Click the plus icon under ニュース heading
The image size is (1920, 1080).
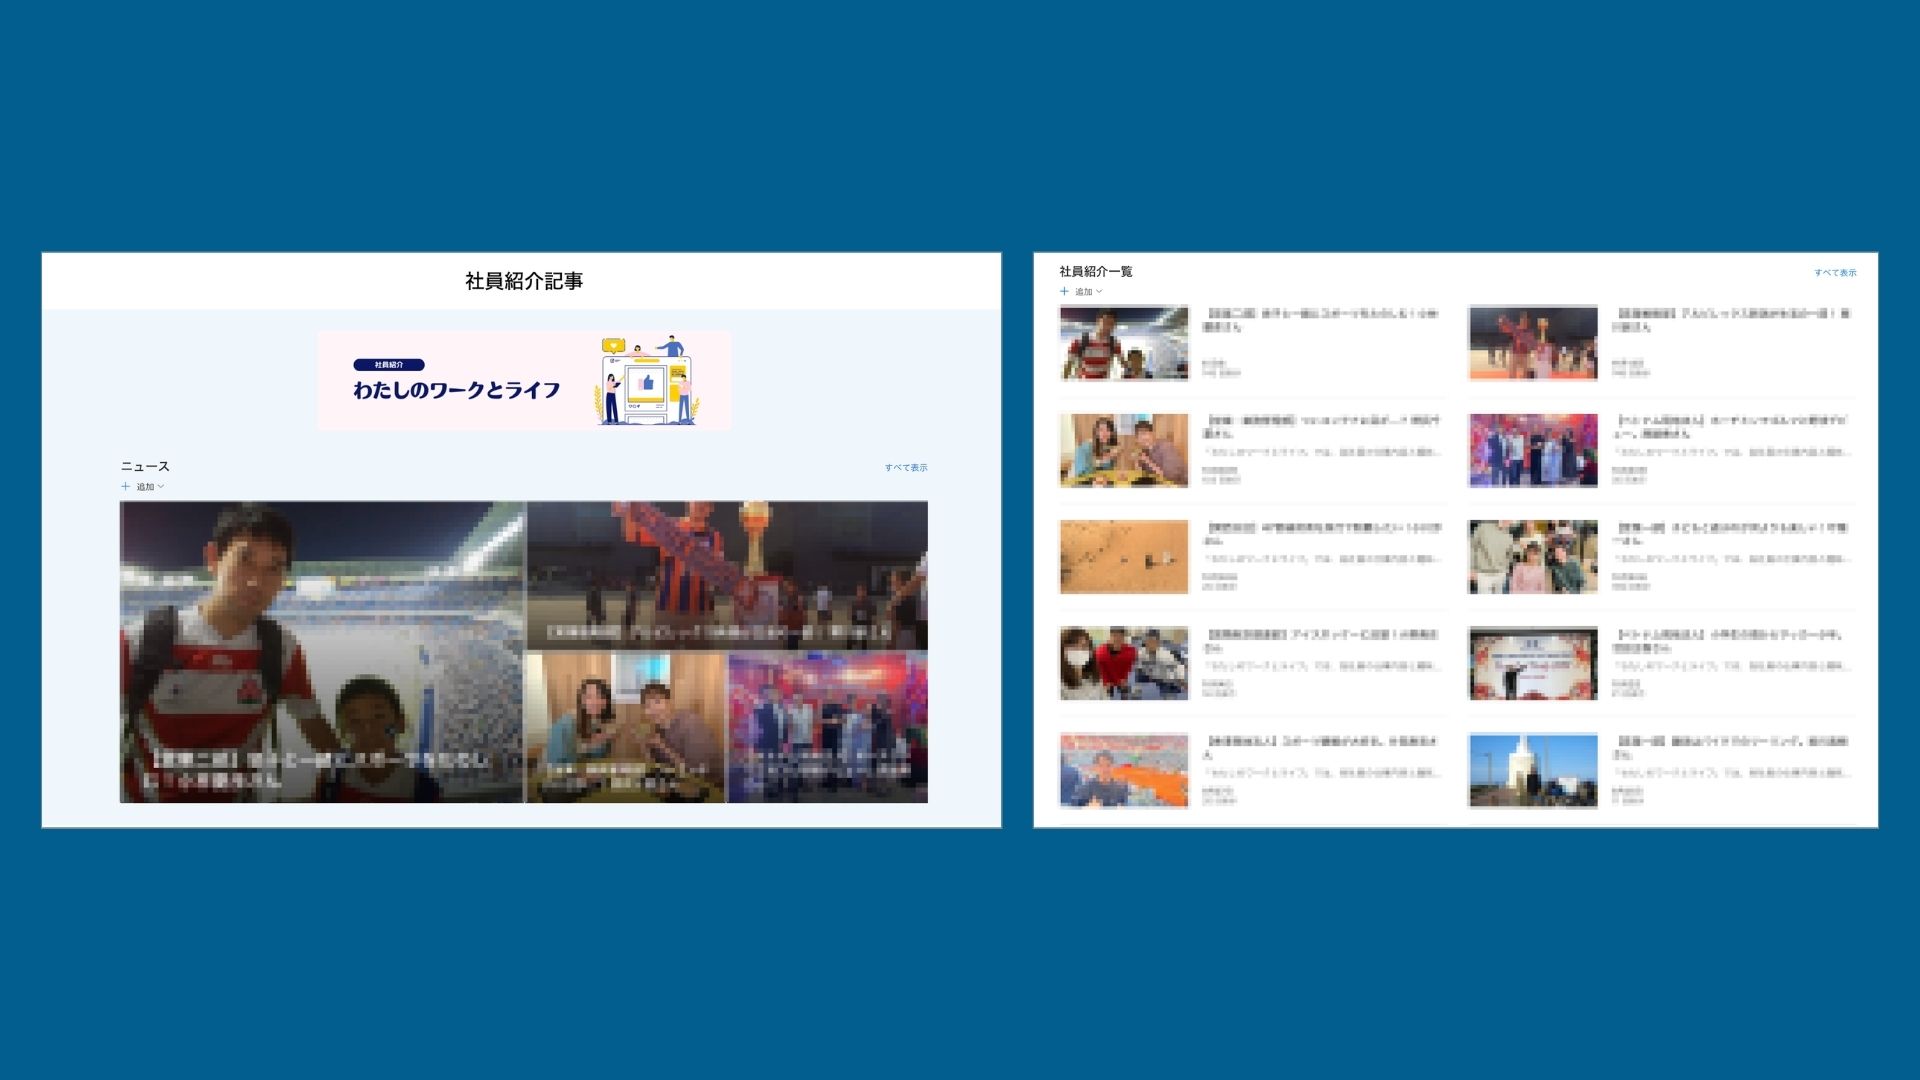[x=126, y=487]
